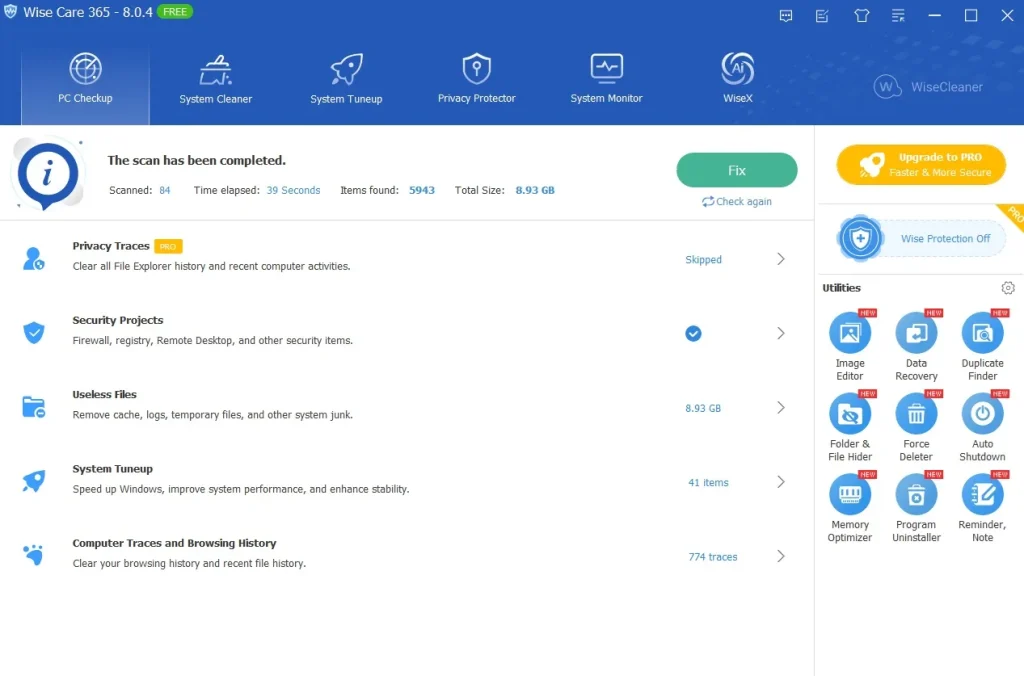Open the Program Uninstaller utility
Viewport: 1024px width, 676px height.
click(916, 508)
